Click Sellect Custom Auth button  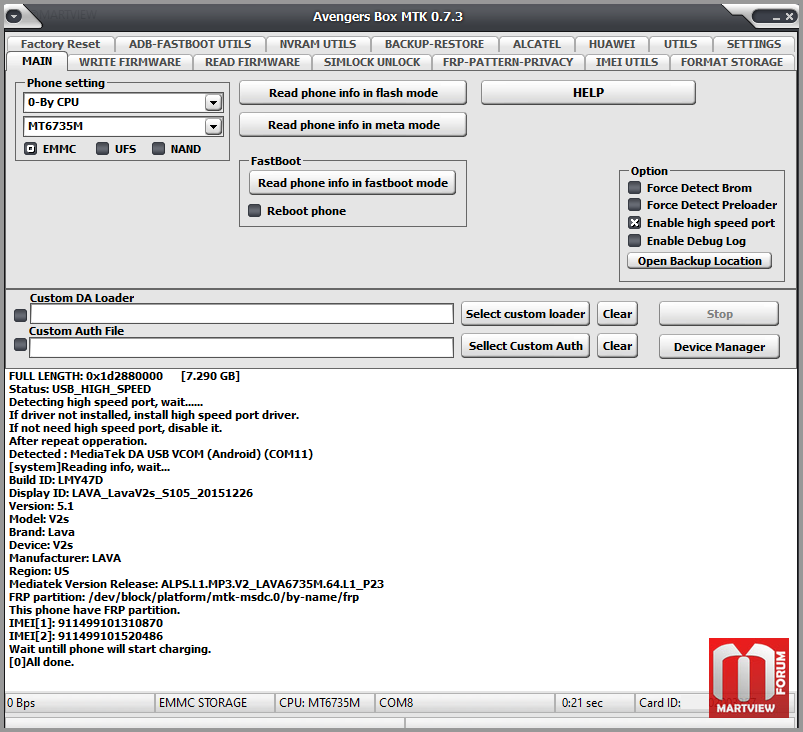pyautogui.click(x=525, y=346)
